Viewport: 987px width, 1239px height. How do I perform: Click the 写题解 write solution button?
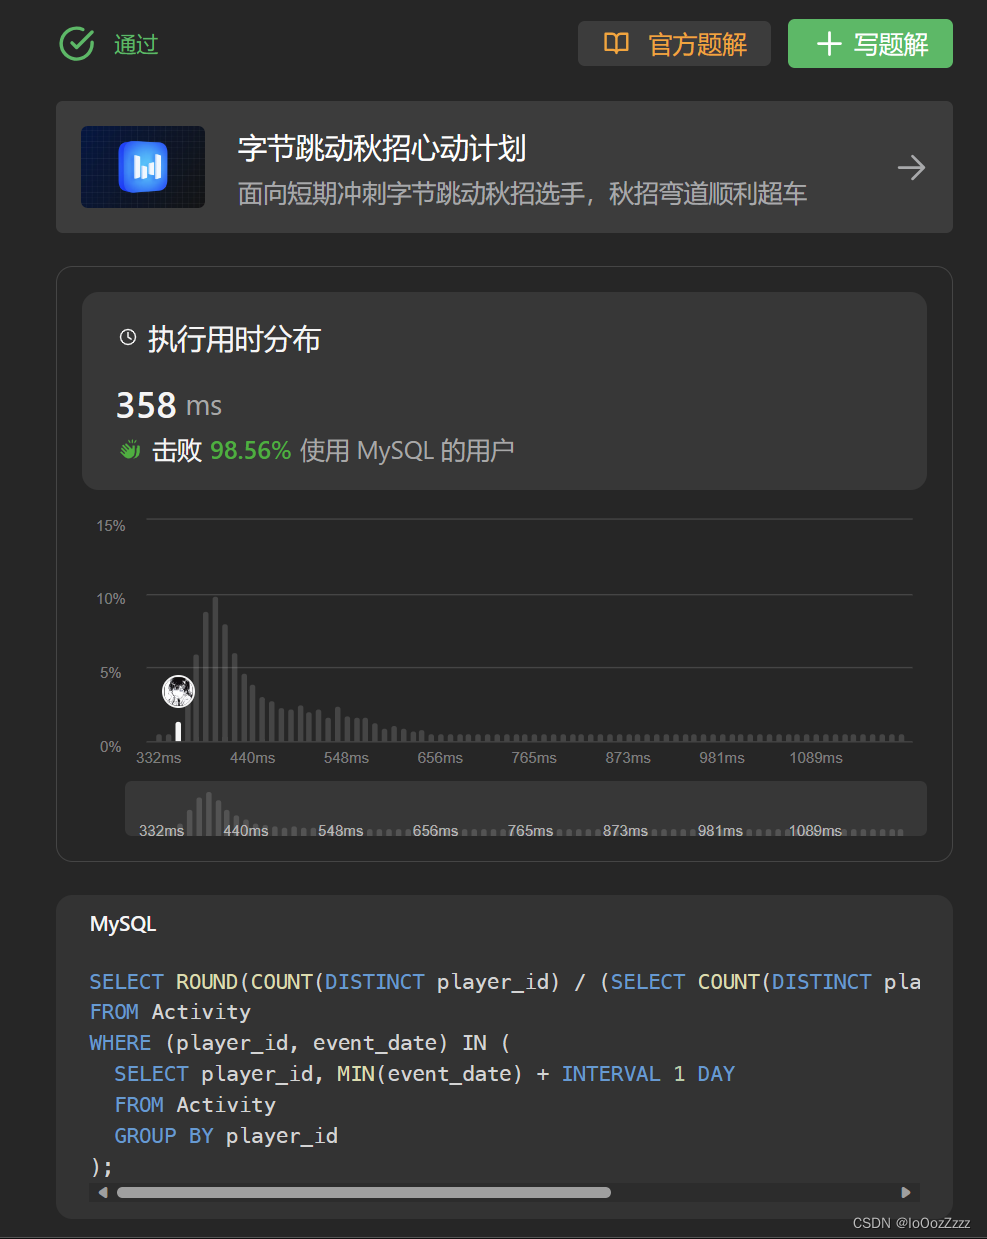(x=870, y=44)
